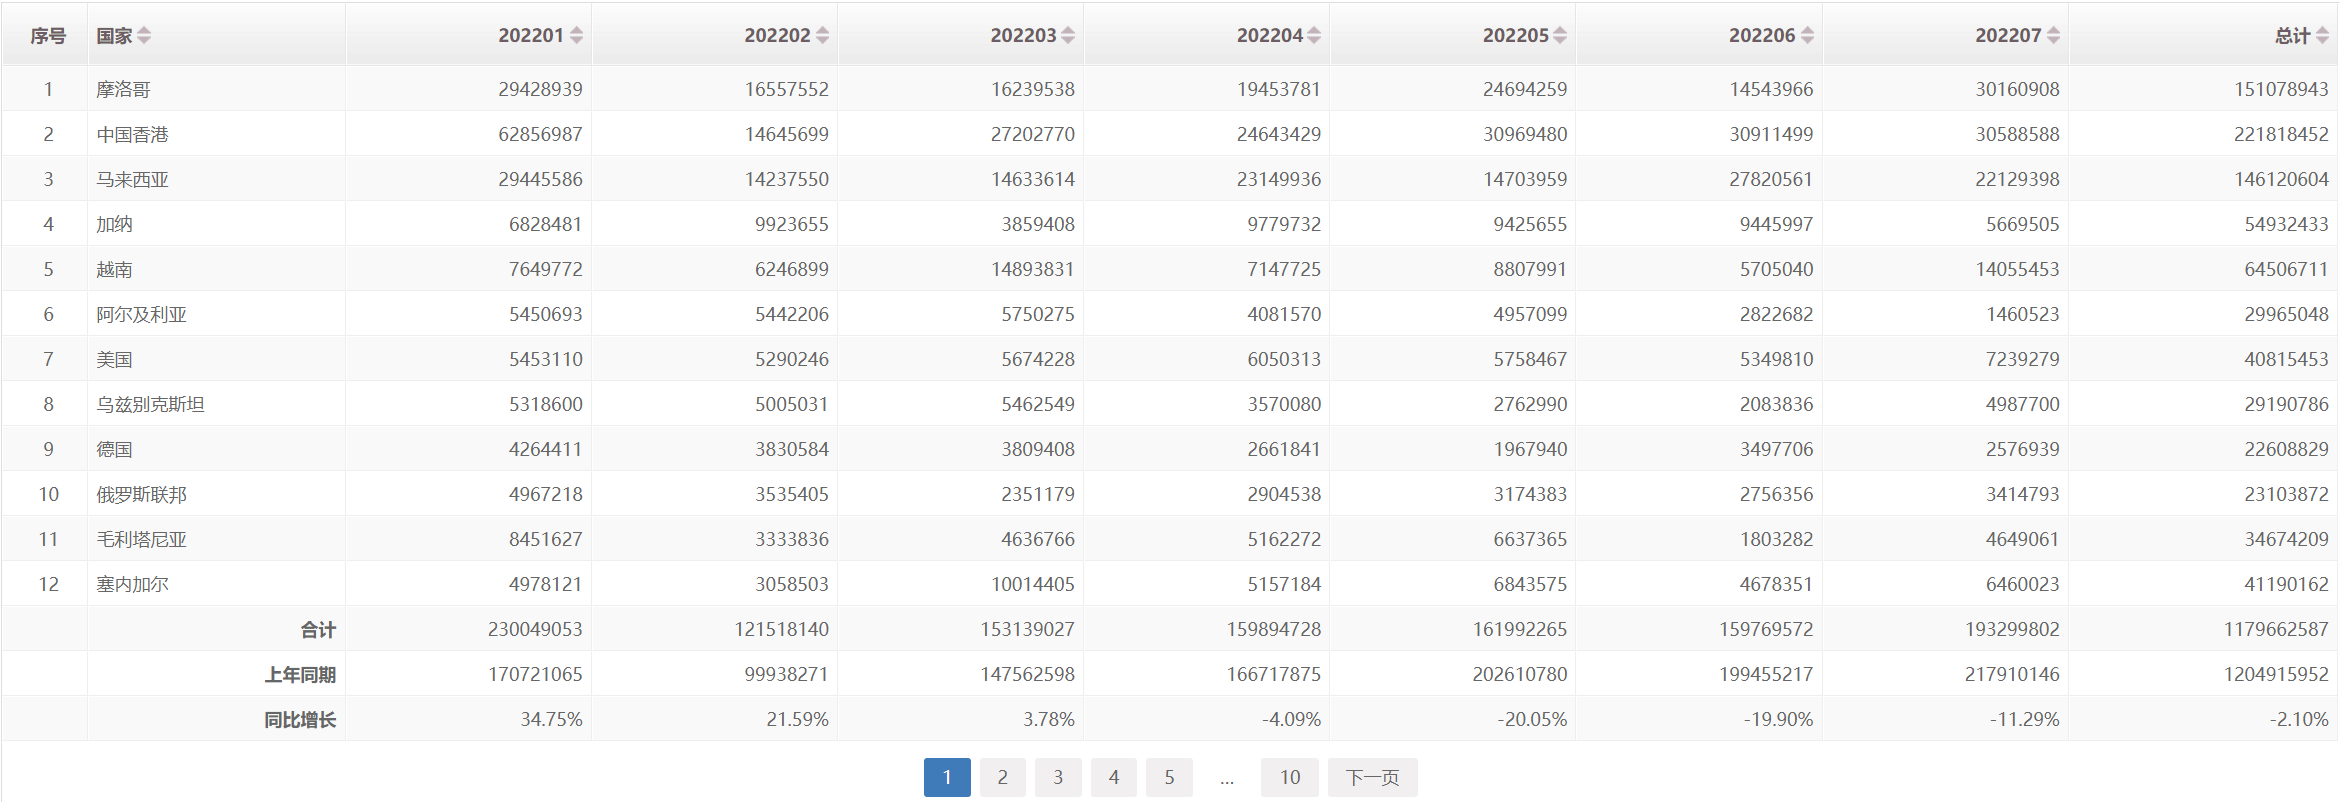Click the 摩洛哥 country cell
The image size is (2345, 802).
(123, 89)
